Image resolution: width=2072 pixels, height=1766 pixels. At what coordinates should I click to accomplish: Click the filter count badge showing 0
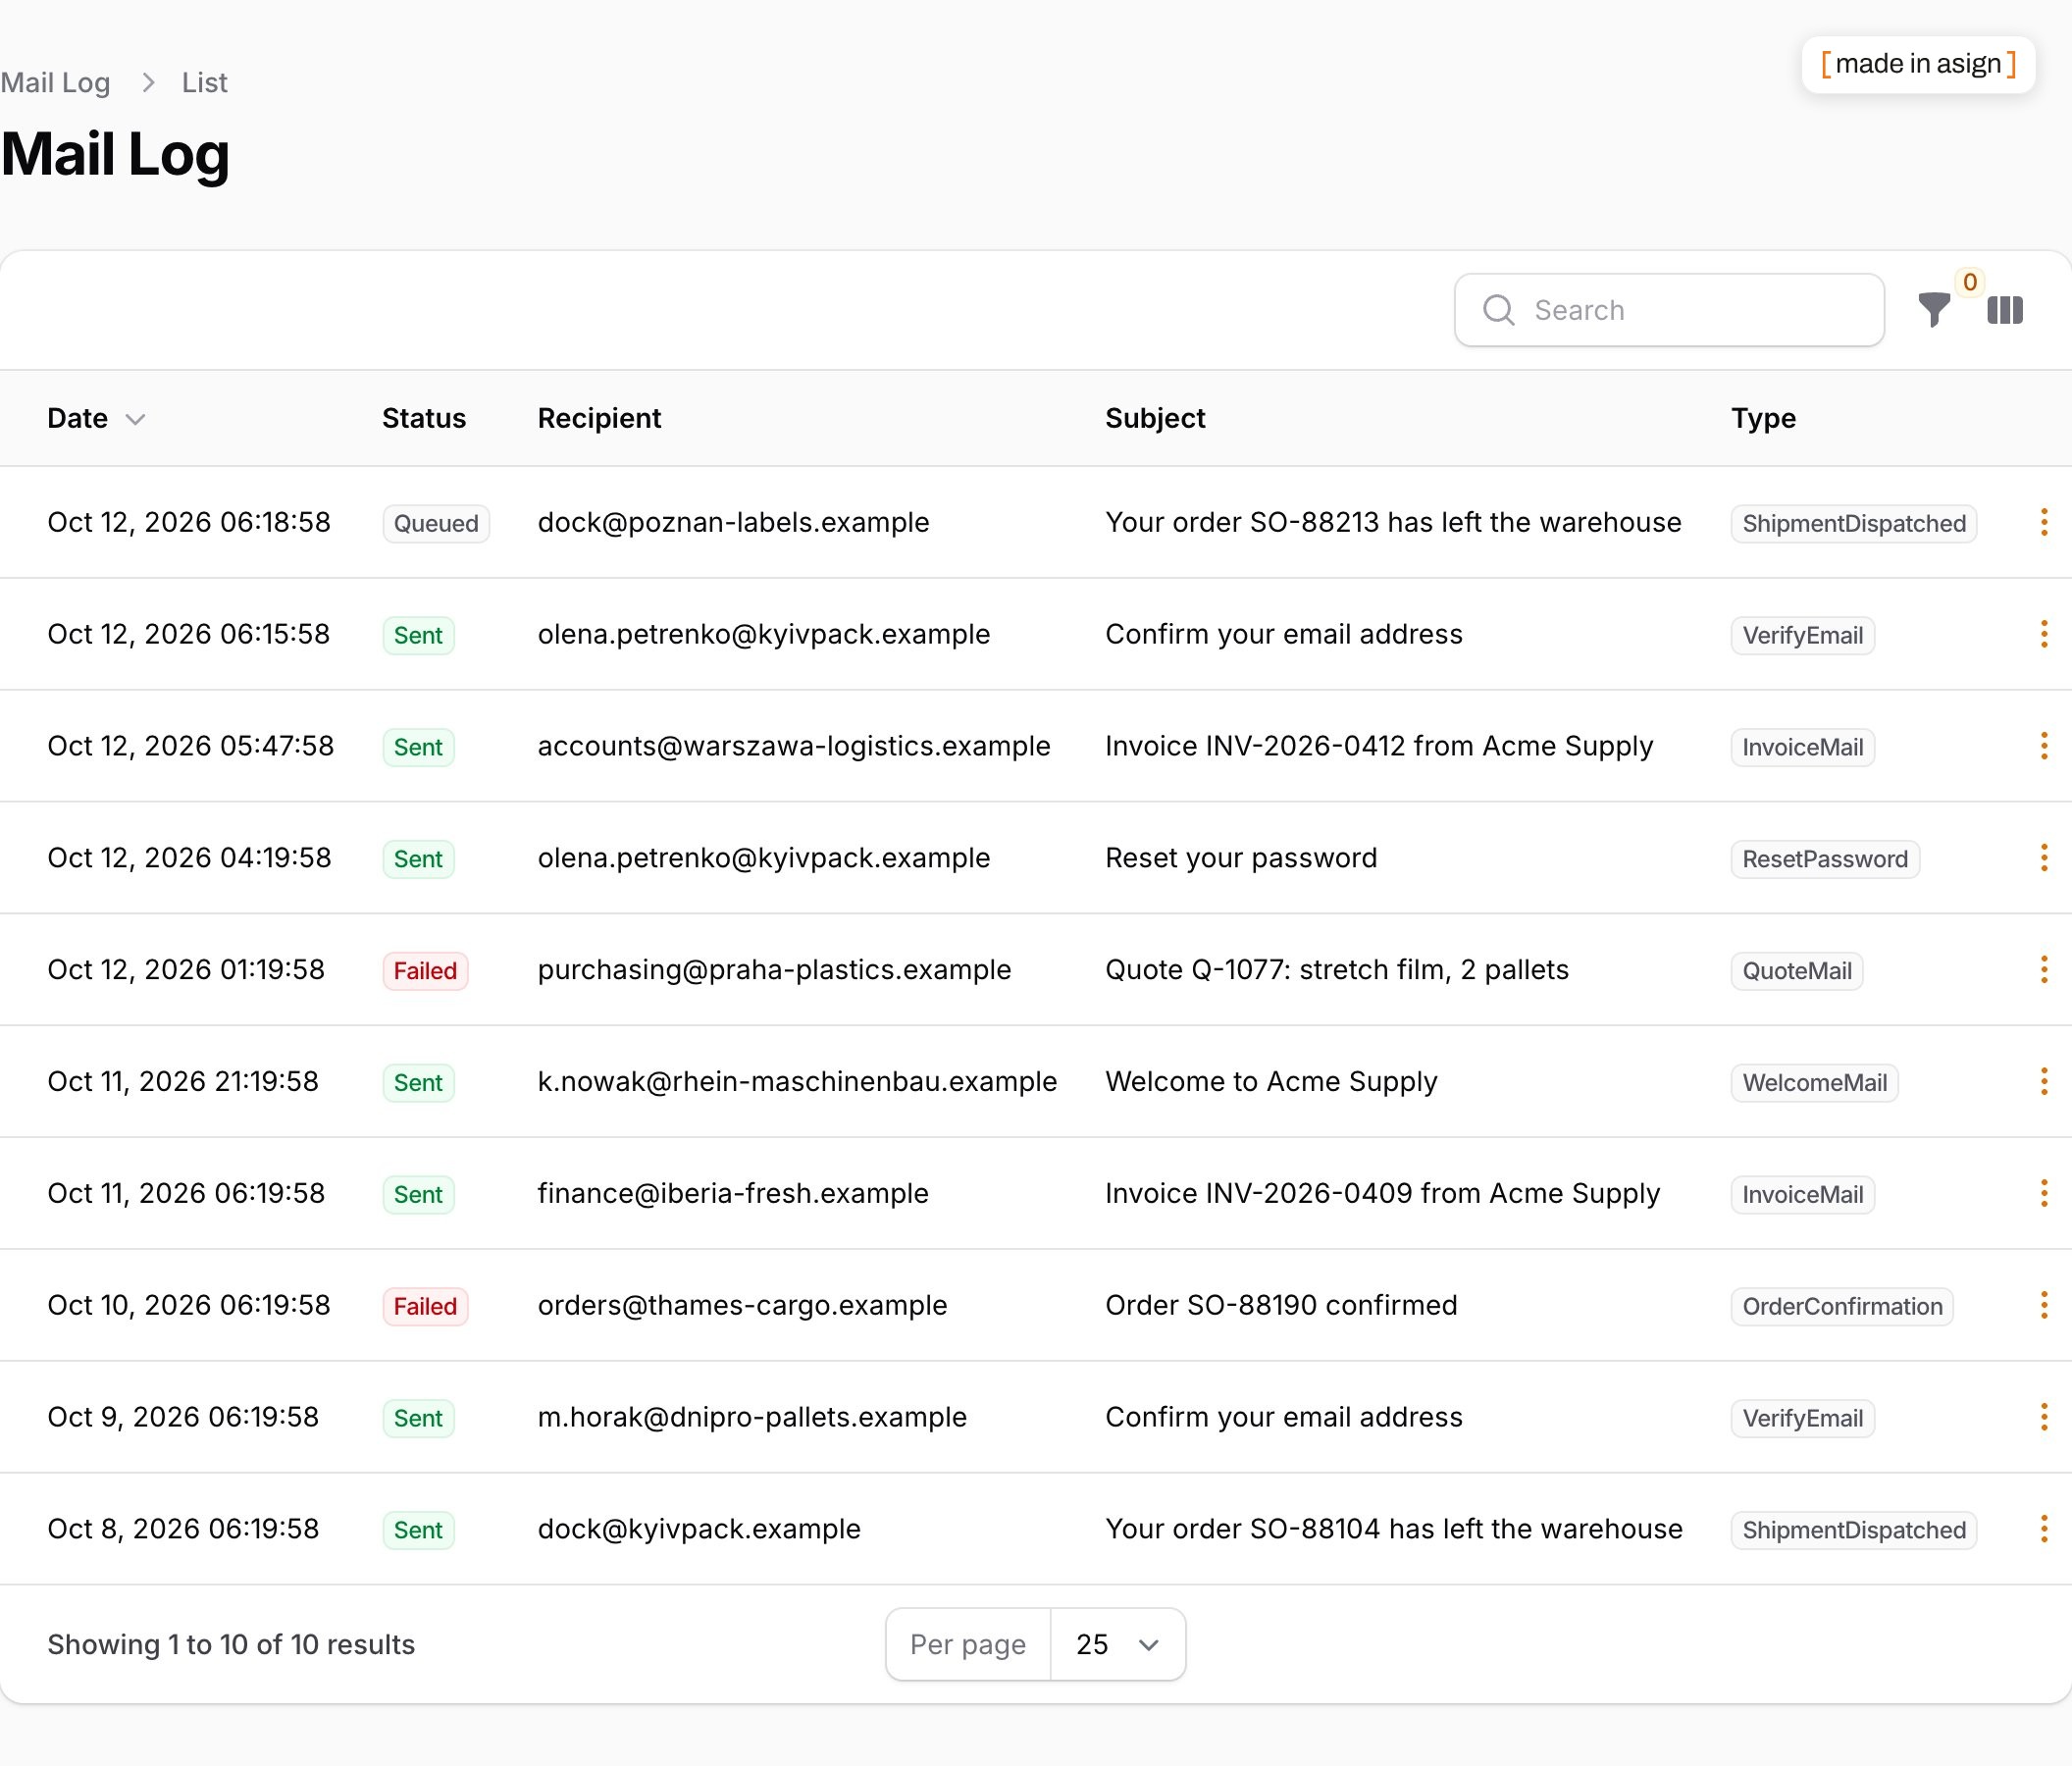point(1969,282)
